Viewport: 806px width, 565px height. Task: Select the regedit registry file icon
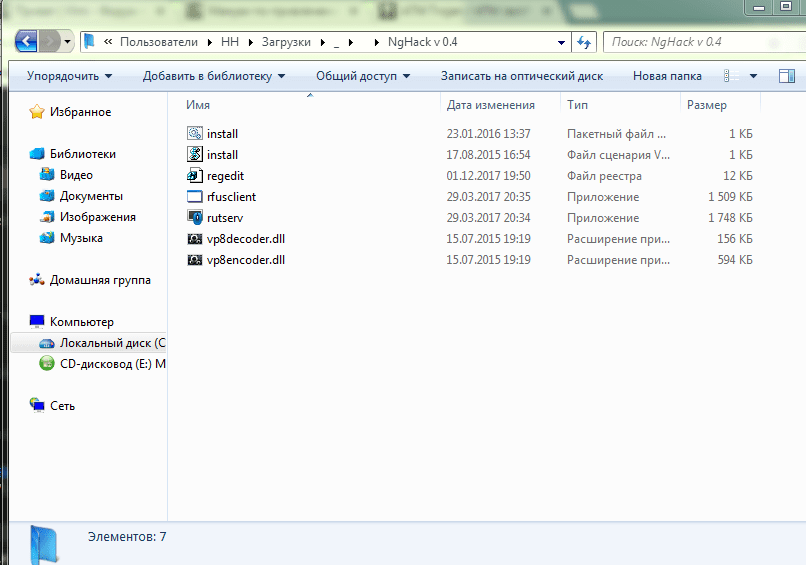pyautogui.click(x=195, y=176)
